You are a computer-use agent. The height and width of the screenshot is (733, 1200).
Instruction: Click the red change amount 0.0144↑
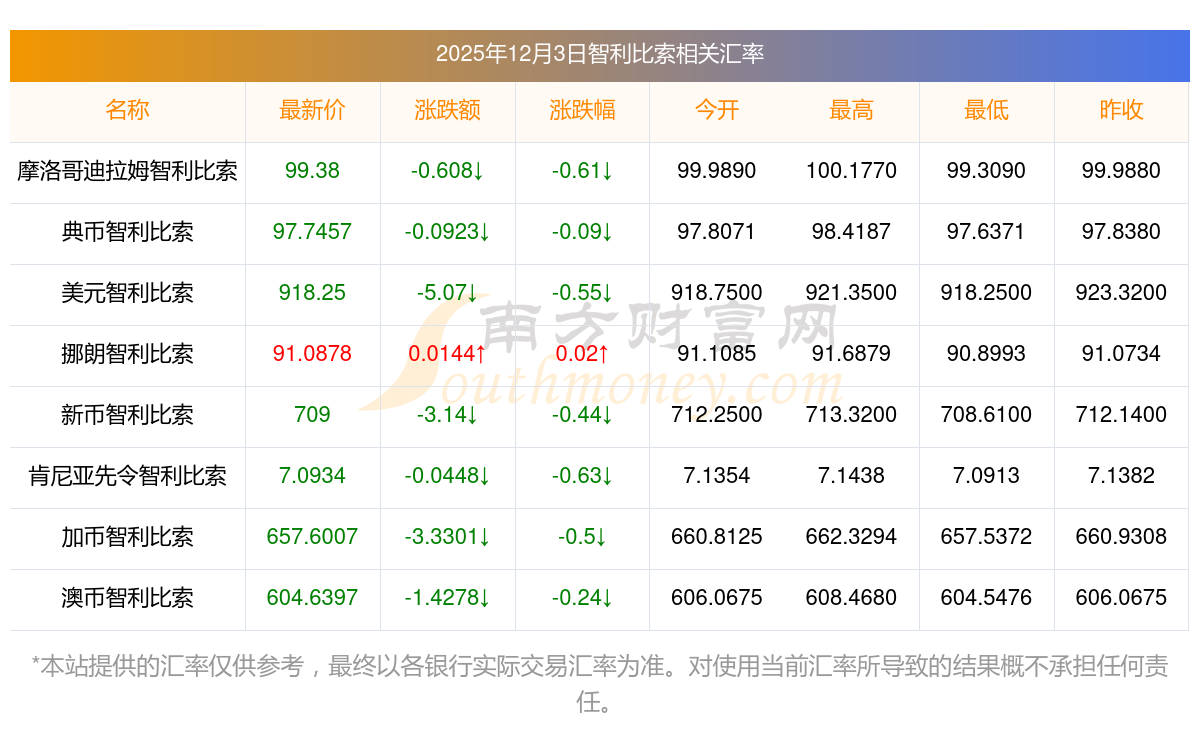click(447, 354)
